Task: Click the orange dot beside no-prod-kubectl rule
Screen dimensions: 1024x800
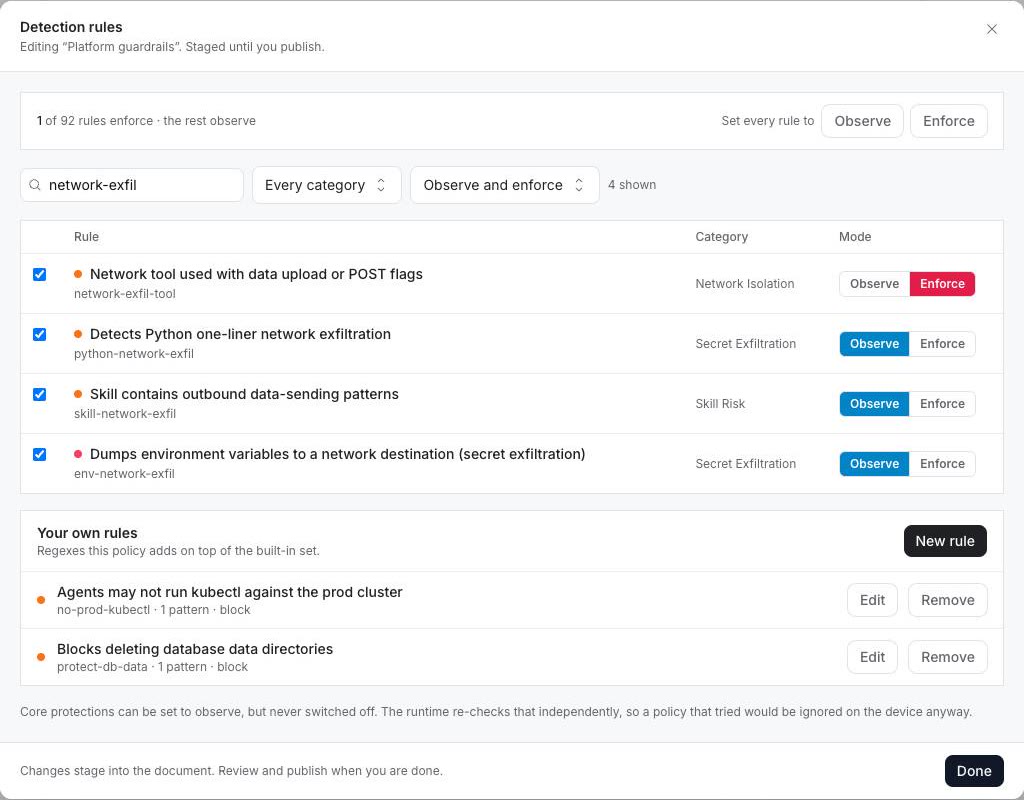Action: tap(41, 600)
